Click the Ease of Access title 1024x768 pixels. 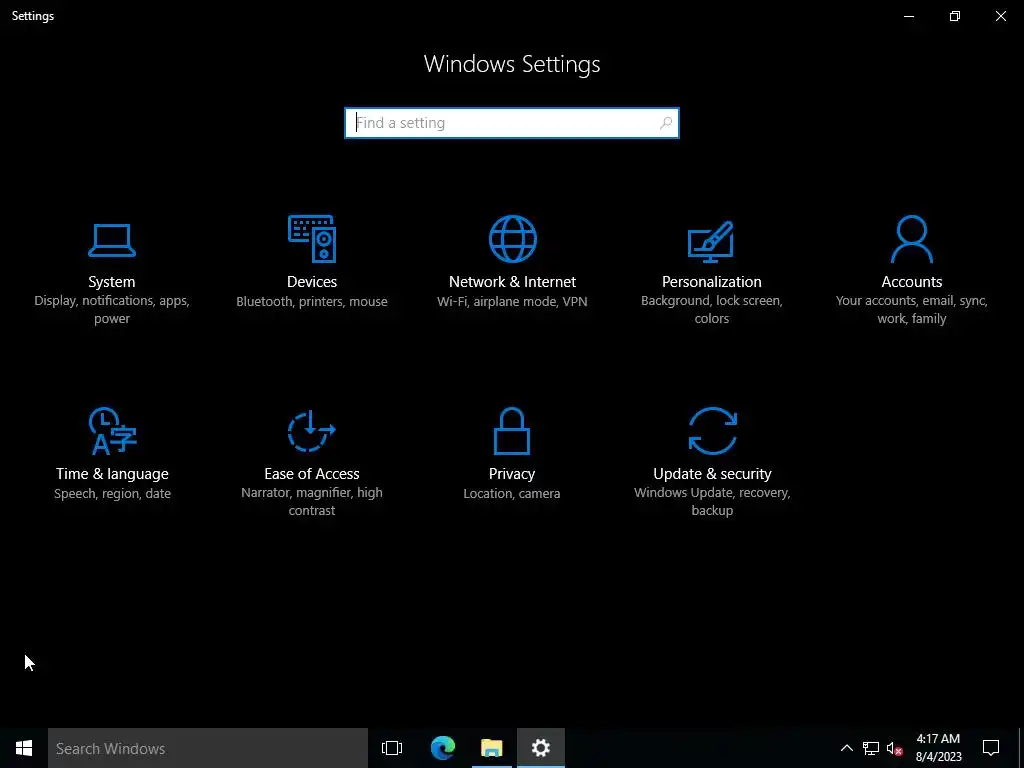tap(312, 473)
